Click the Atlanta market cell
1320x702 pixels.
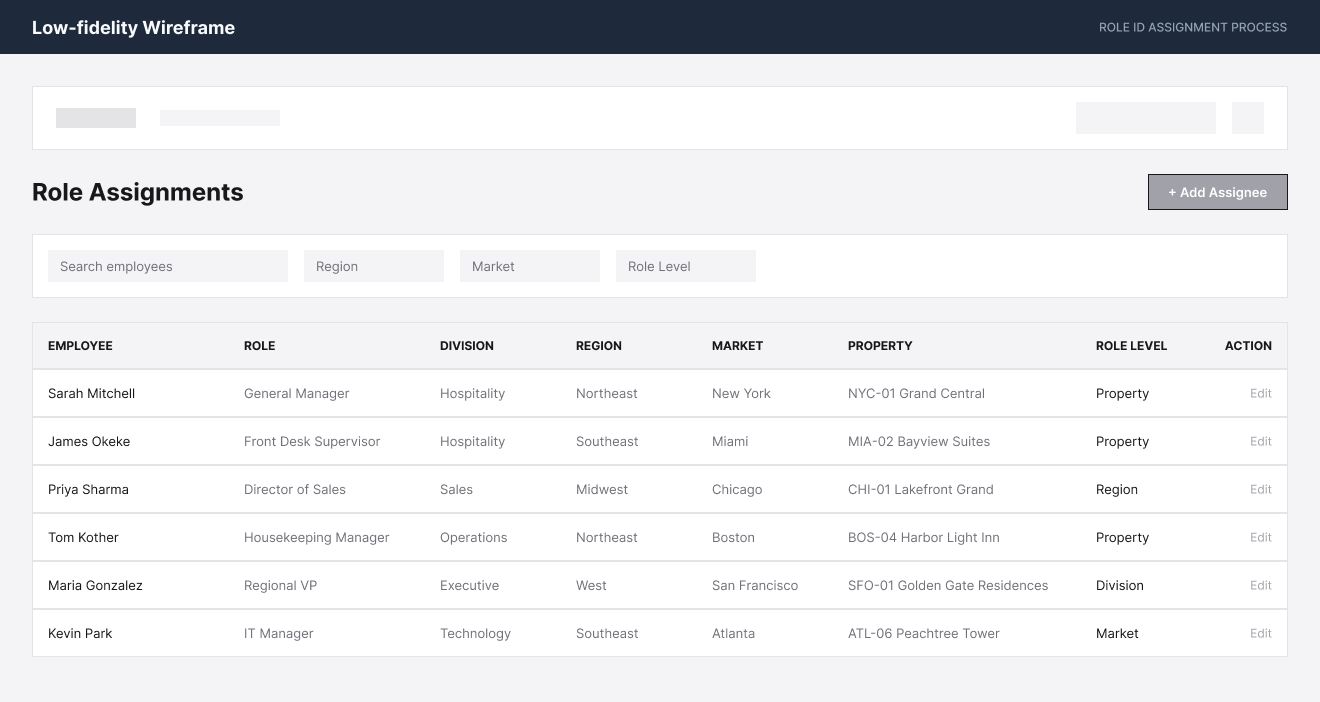point(733,633)
